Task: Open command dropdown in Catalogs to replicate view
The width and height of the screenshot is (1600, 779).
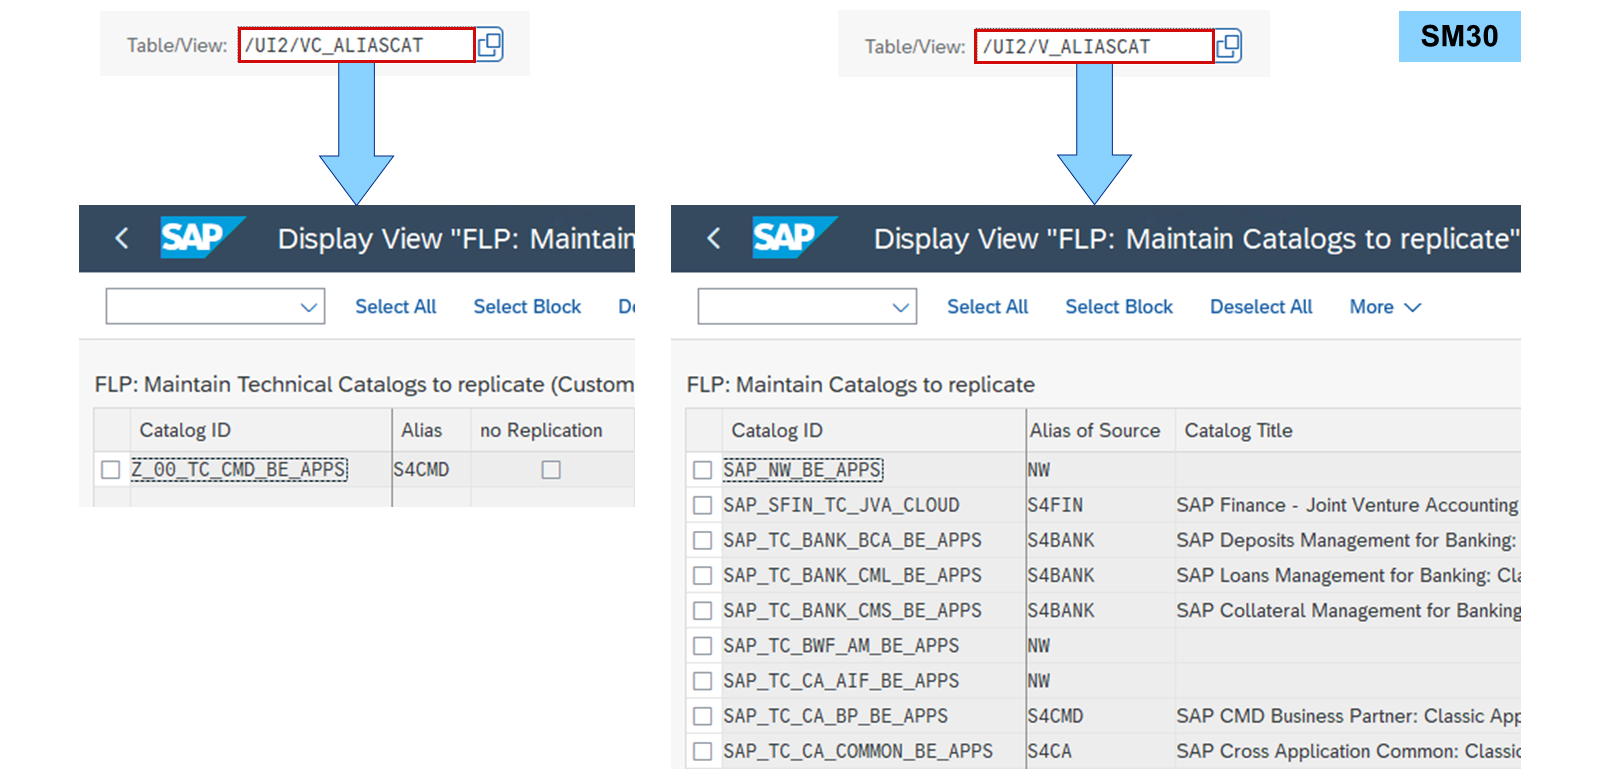Action: pos(808,306)
